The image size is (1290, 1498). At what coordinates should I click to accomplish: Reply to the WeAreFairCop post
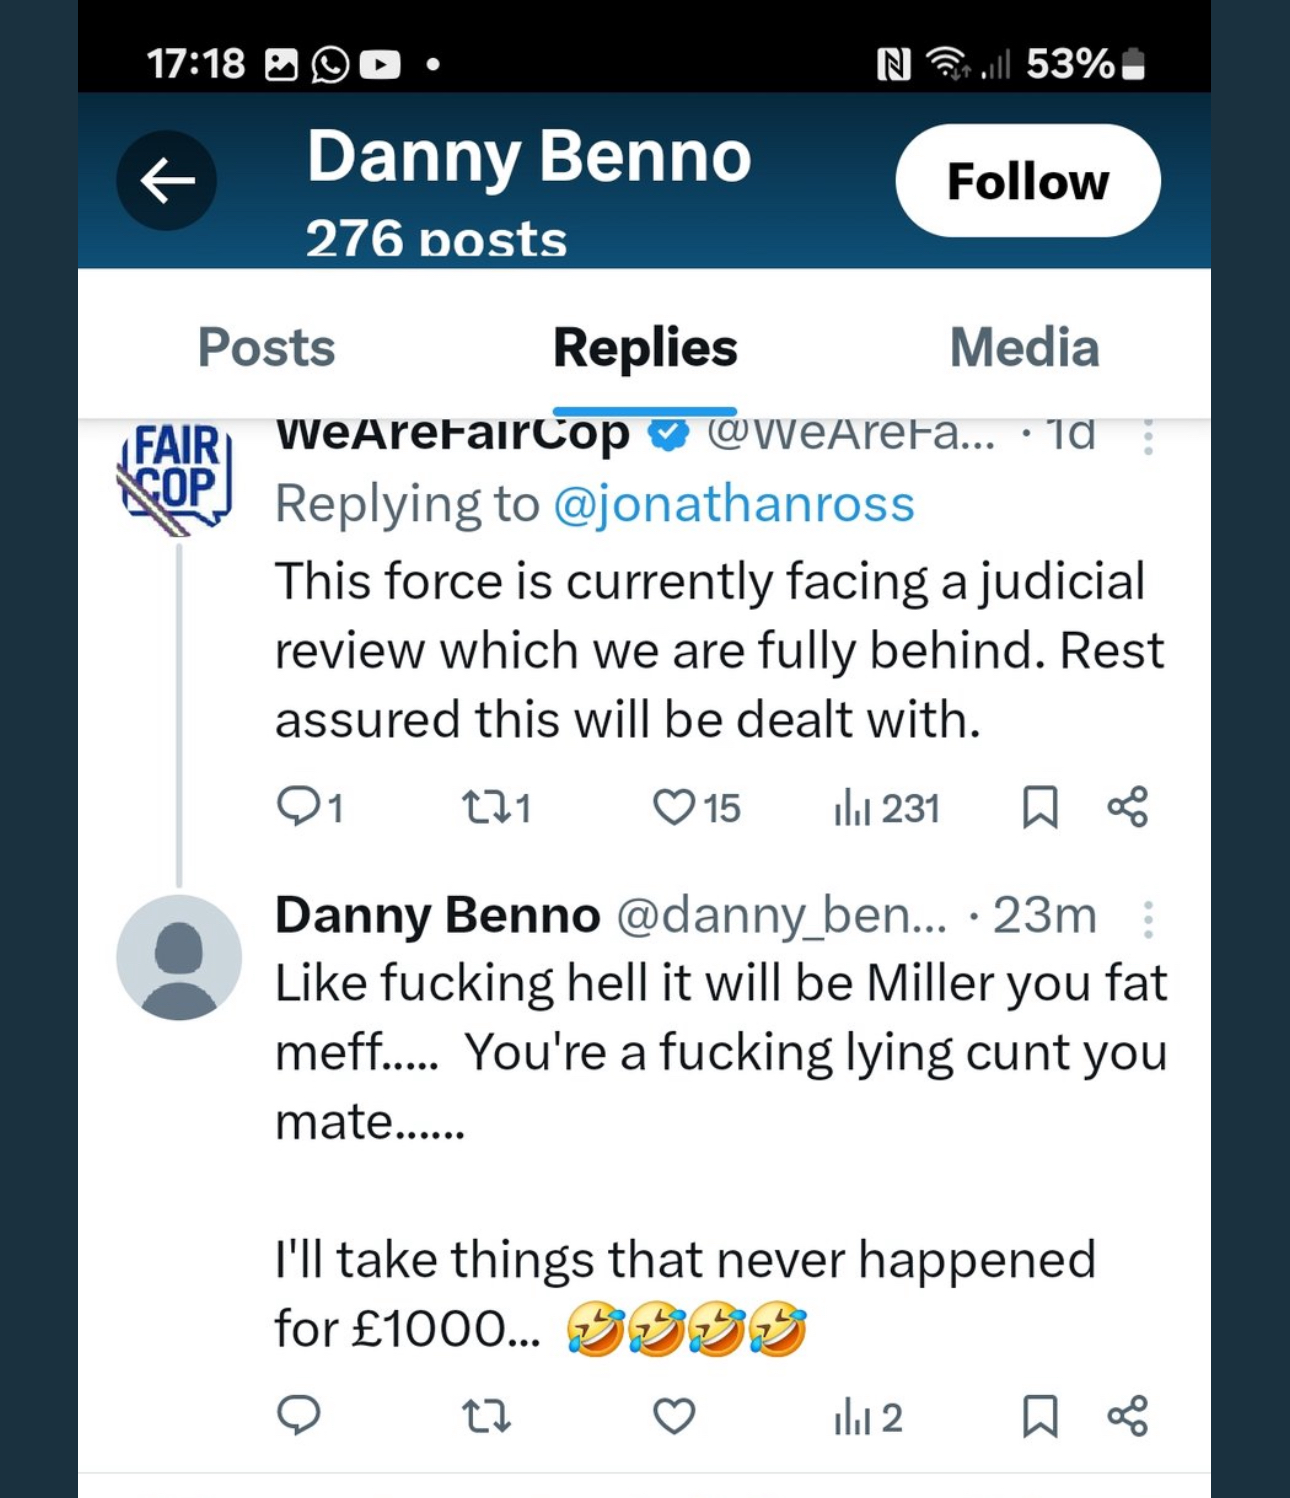[x=298, y=807]
